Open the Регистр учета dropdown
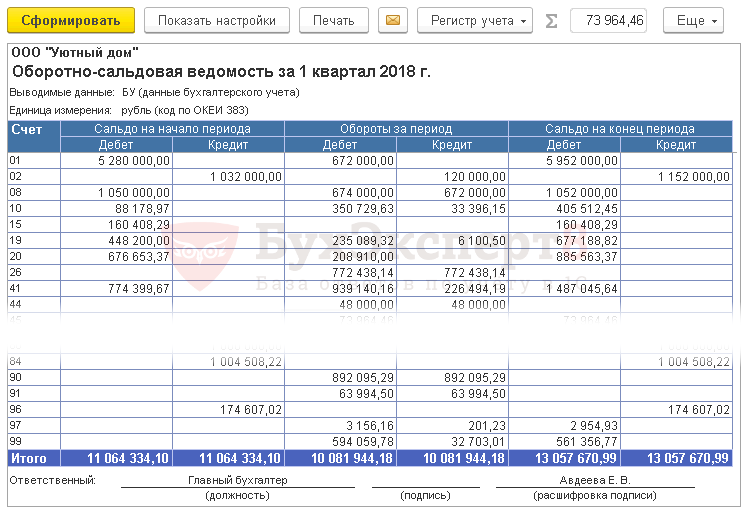Screen dimensions: 747x514 tap(474, 20)
